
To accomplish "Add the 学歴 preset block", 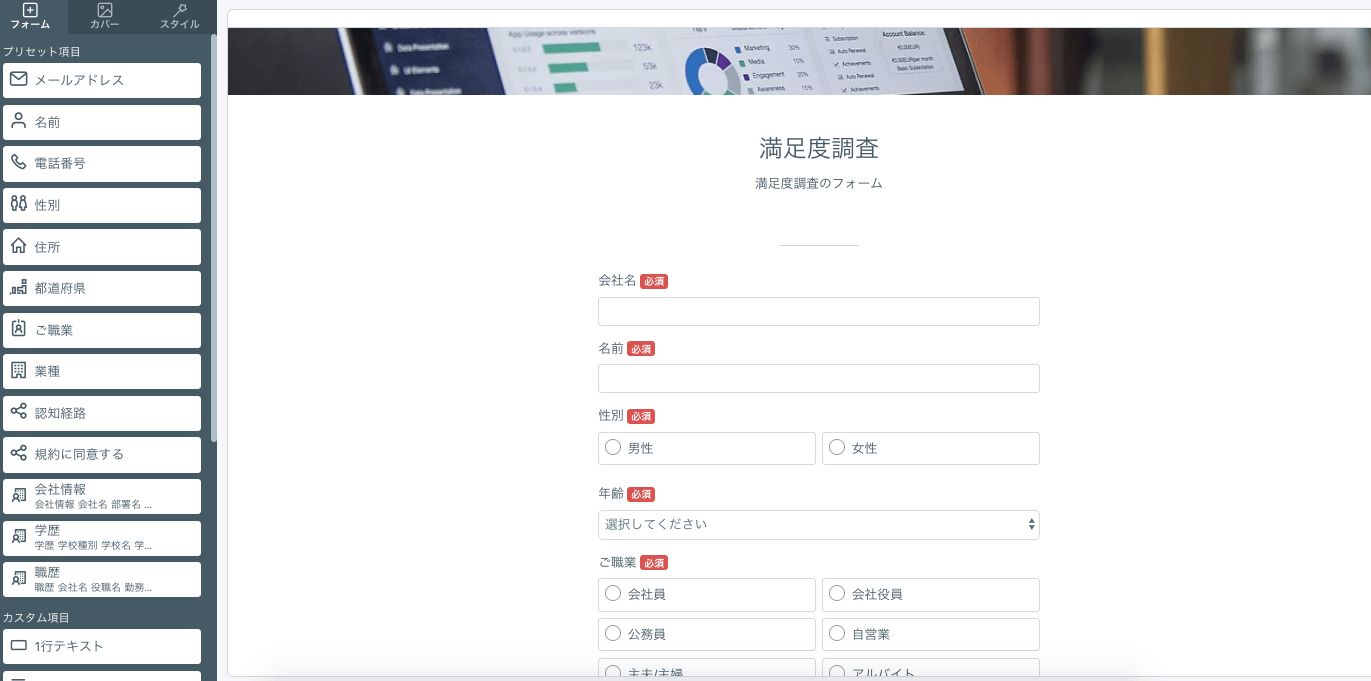I will click(x=100, y=537).
